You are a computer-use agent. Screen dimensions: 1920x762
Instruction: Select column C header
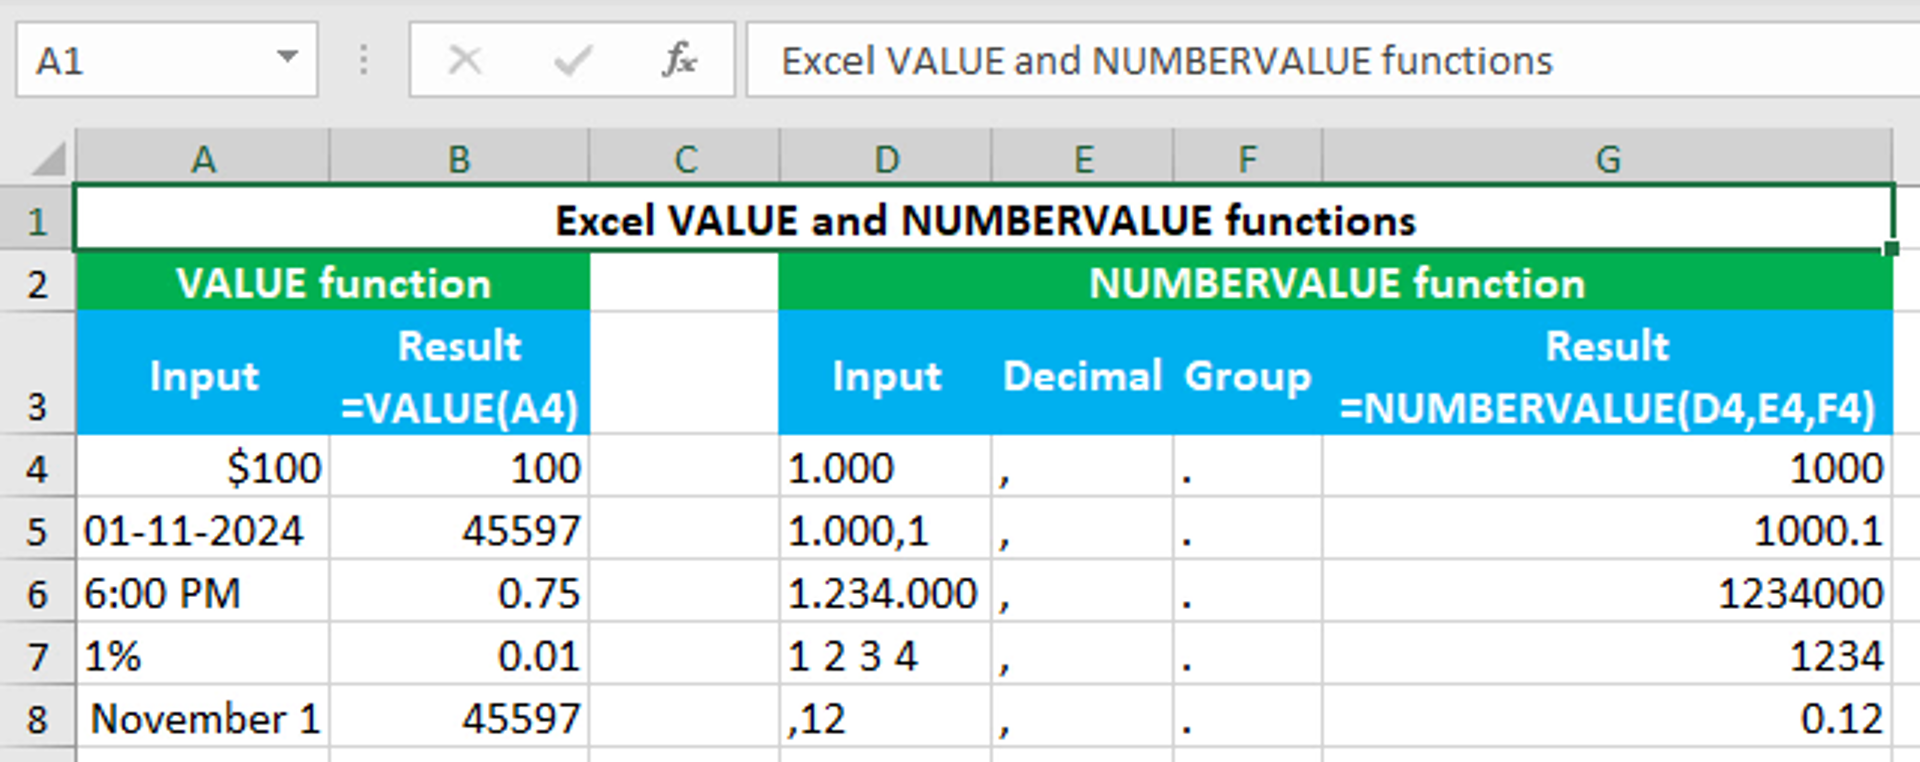[684, 158]
